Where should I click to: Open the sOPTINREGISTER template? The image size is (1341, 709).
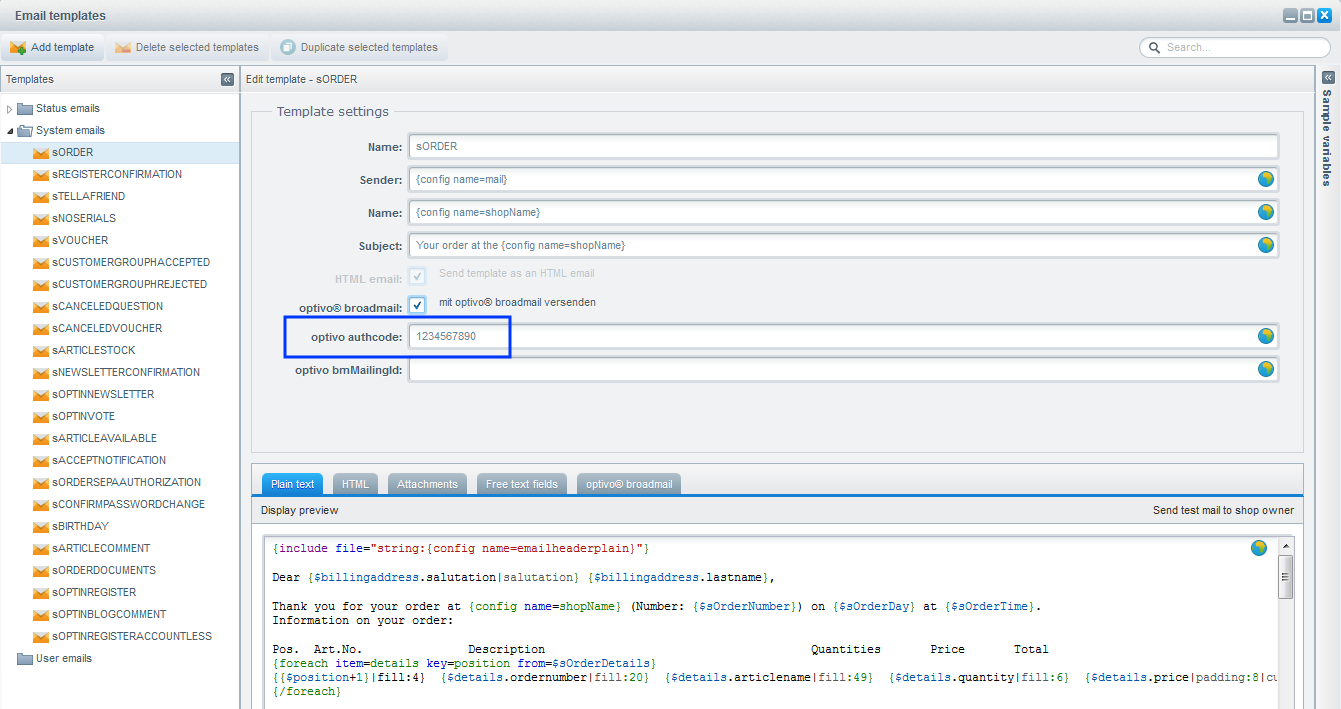[94, 592]
